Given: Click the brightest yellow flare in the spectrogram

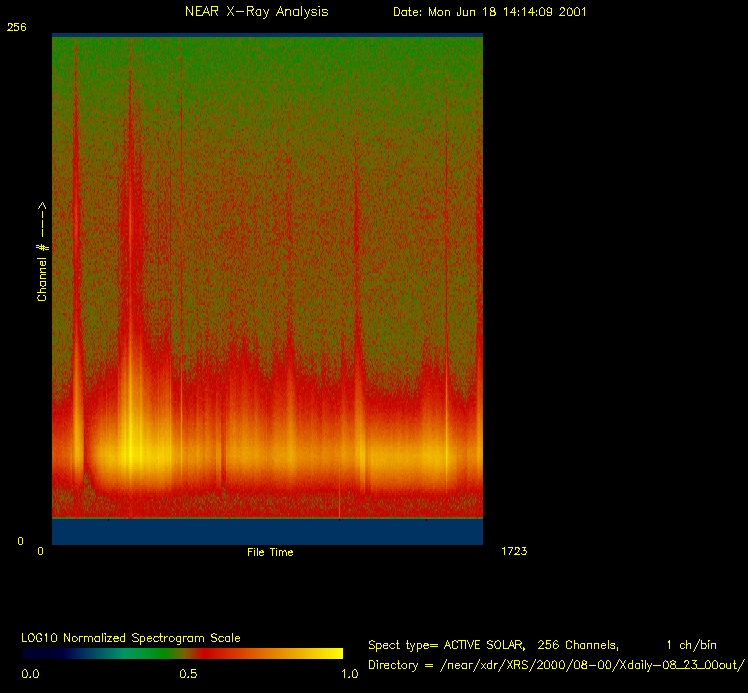Looking at the screenshot, I should (x=130, y=455).
